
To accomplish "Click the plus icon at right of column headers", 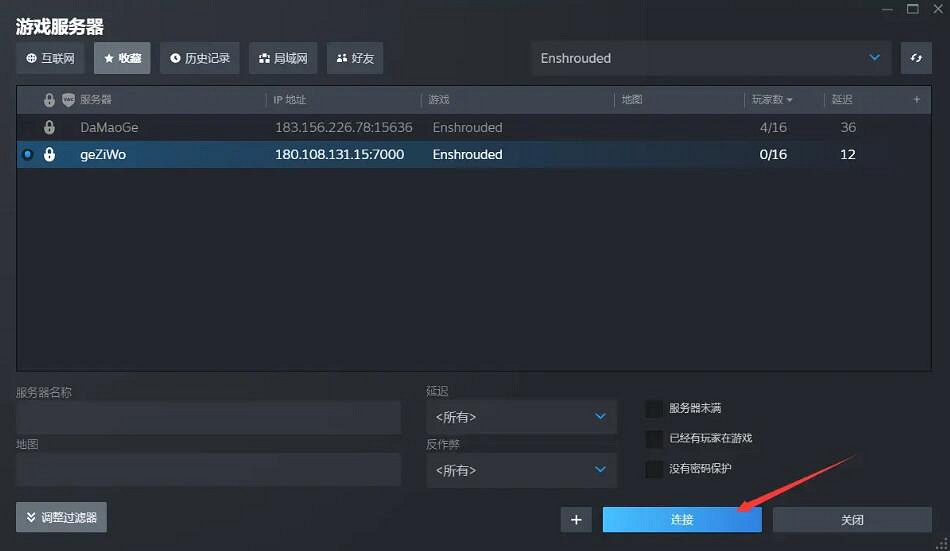I will point(916,100).
